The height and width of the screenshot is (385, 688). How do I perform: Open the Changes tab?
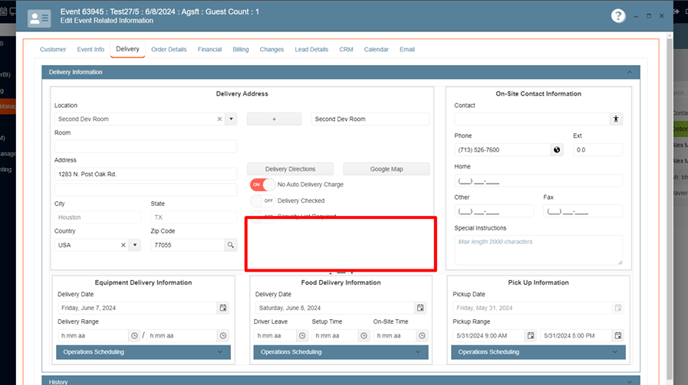(272, 49)
